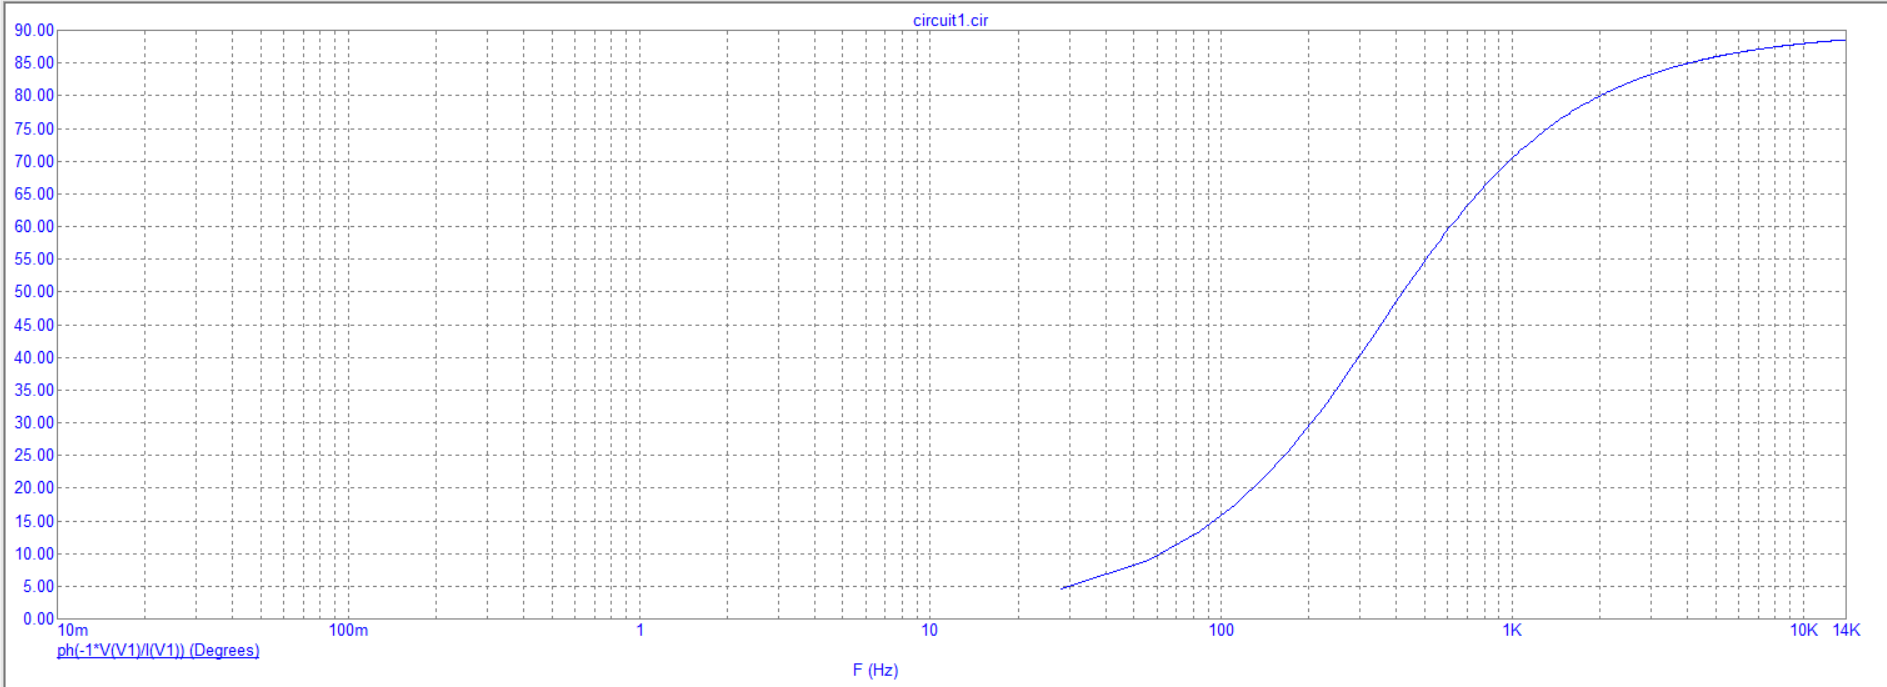Select the circuit1.cir plot title

(x=950, y=20)
